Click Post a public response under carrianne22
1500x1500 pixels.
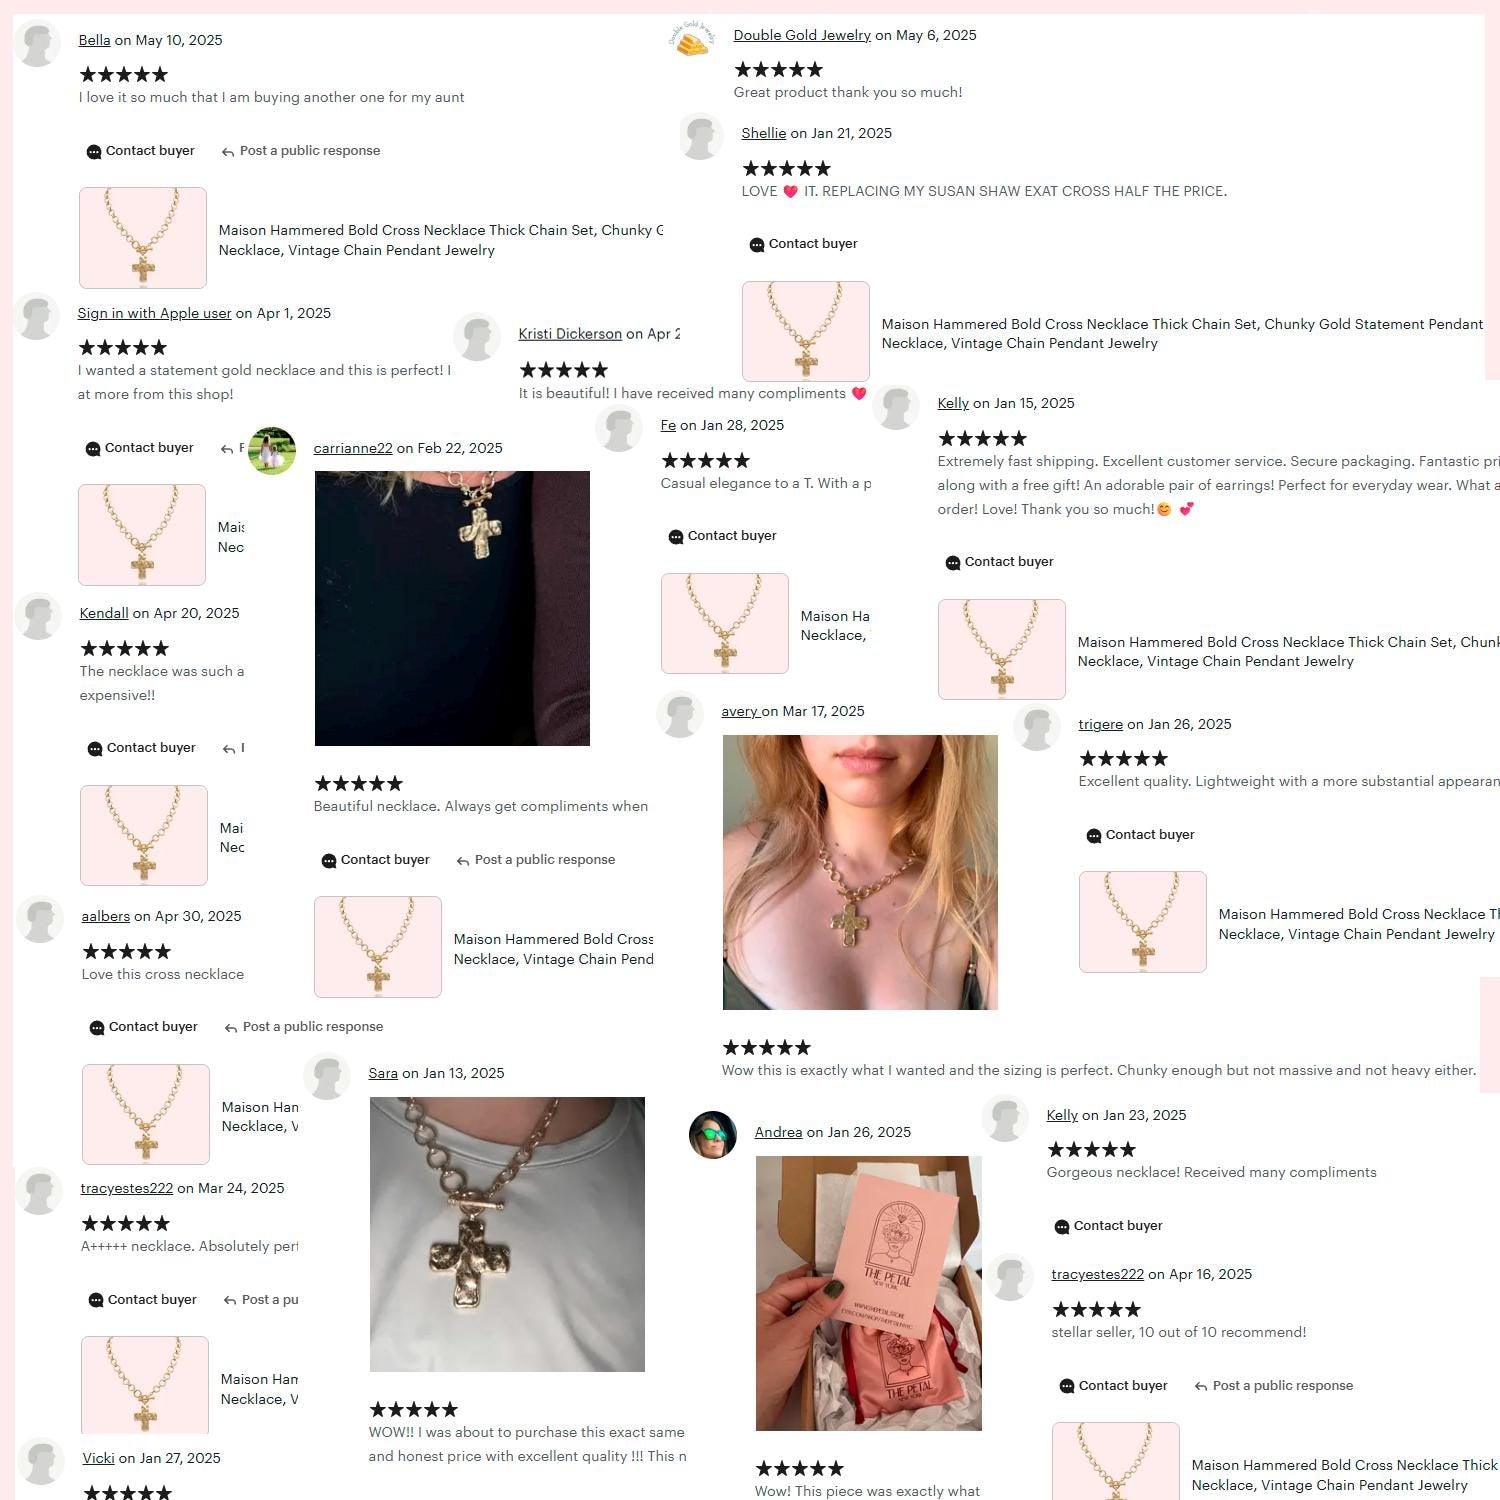[x=545, y=860]
